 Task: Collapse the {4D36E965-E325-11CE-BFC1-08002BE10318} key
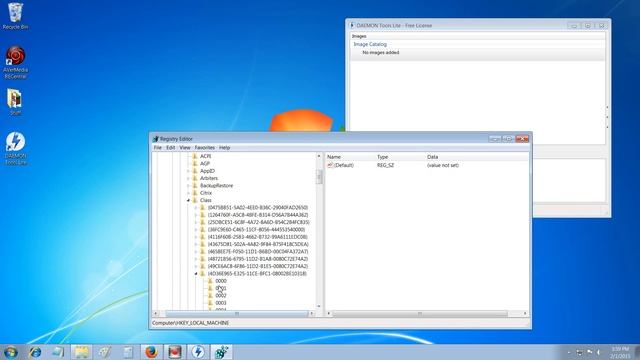pos(196,274)
